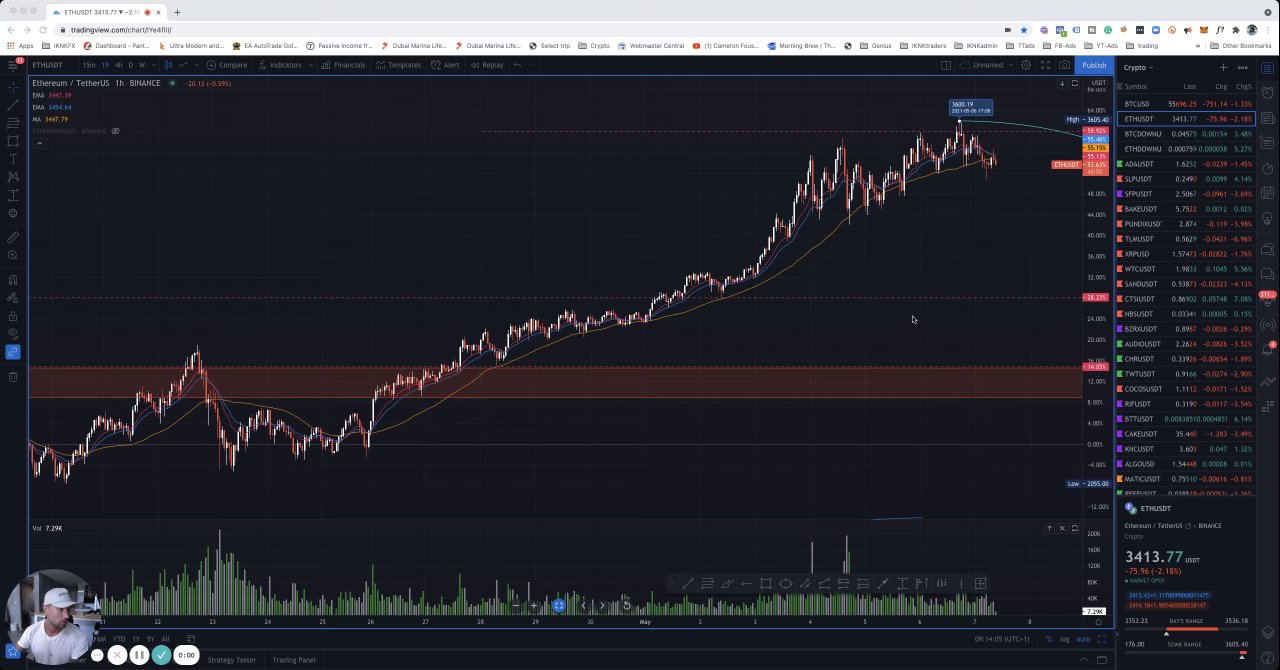
Task: Open the watchlist panel icon
Action: pos(1267,67)
